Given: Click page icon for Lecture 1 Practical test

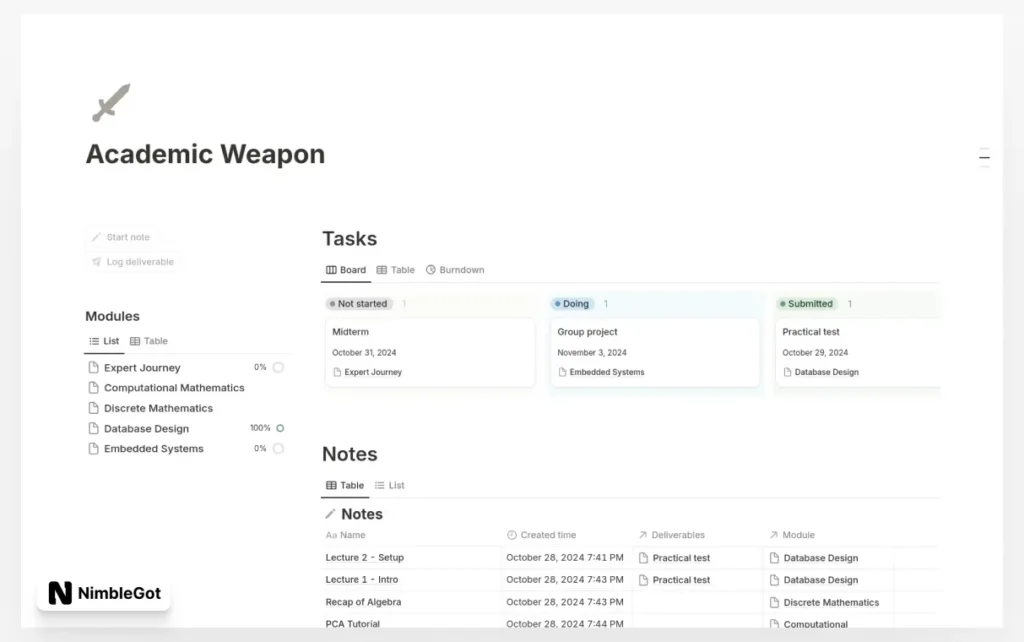Looking at the screenshot, I should coord(643,580).
